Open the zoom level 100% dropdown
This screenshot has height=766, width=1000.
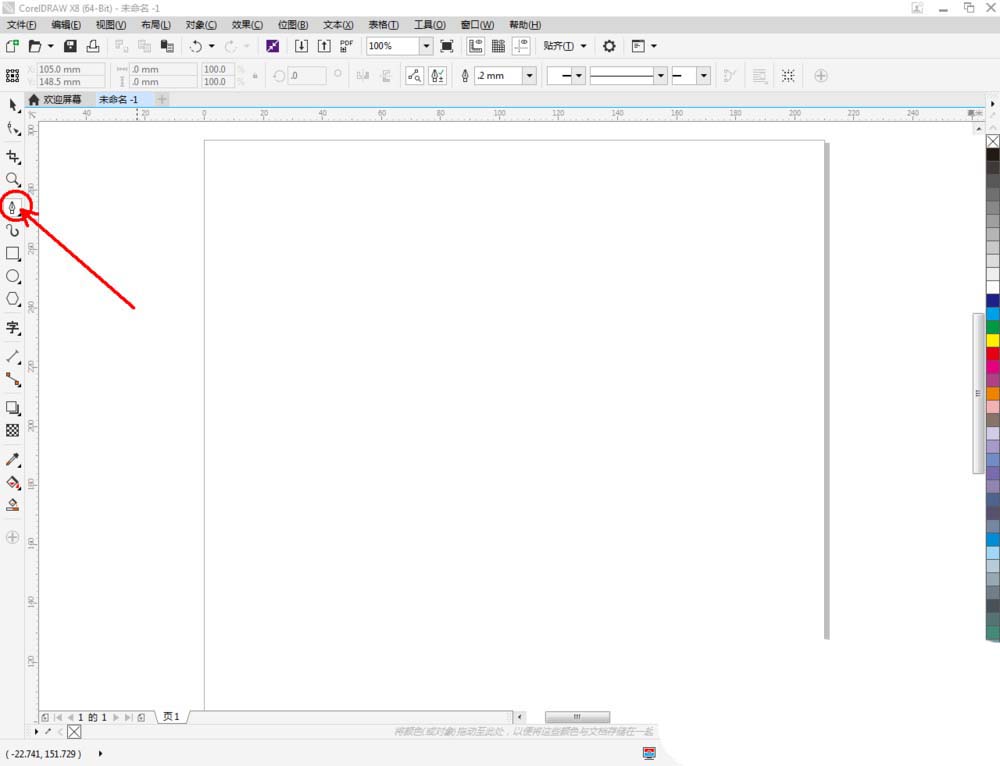426,46
